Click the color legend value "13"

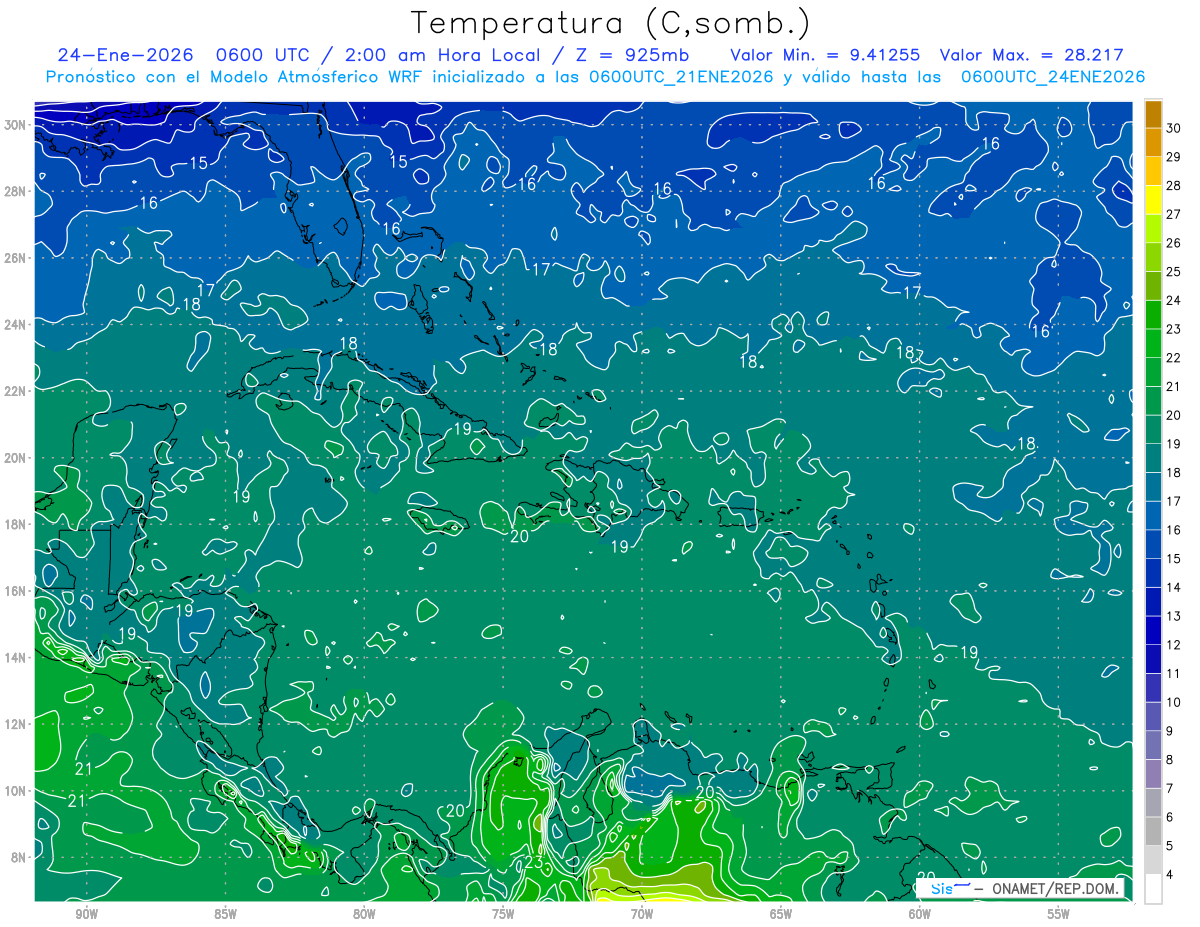pos(1174,616)
